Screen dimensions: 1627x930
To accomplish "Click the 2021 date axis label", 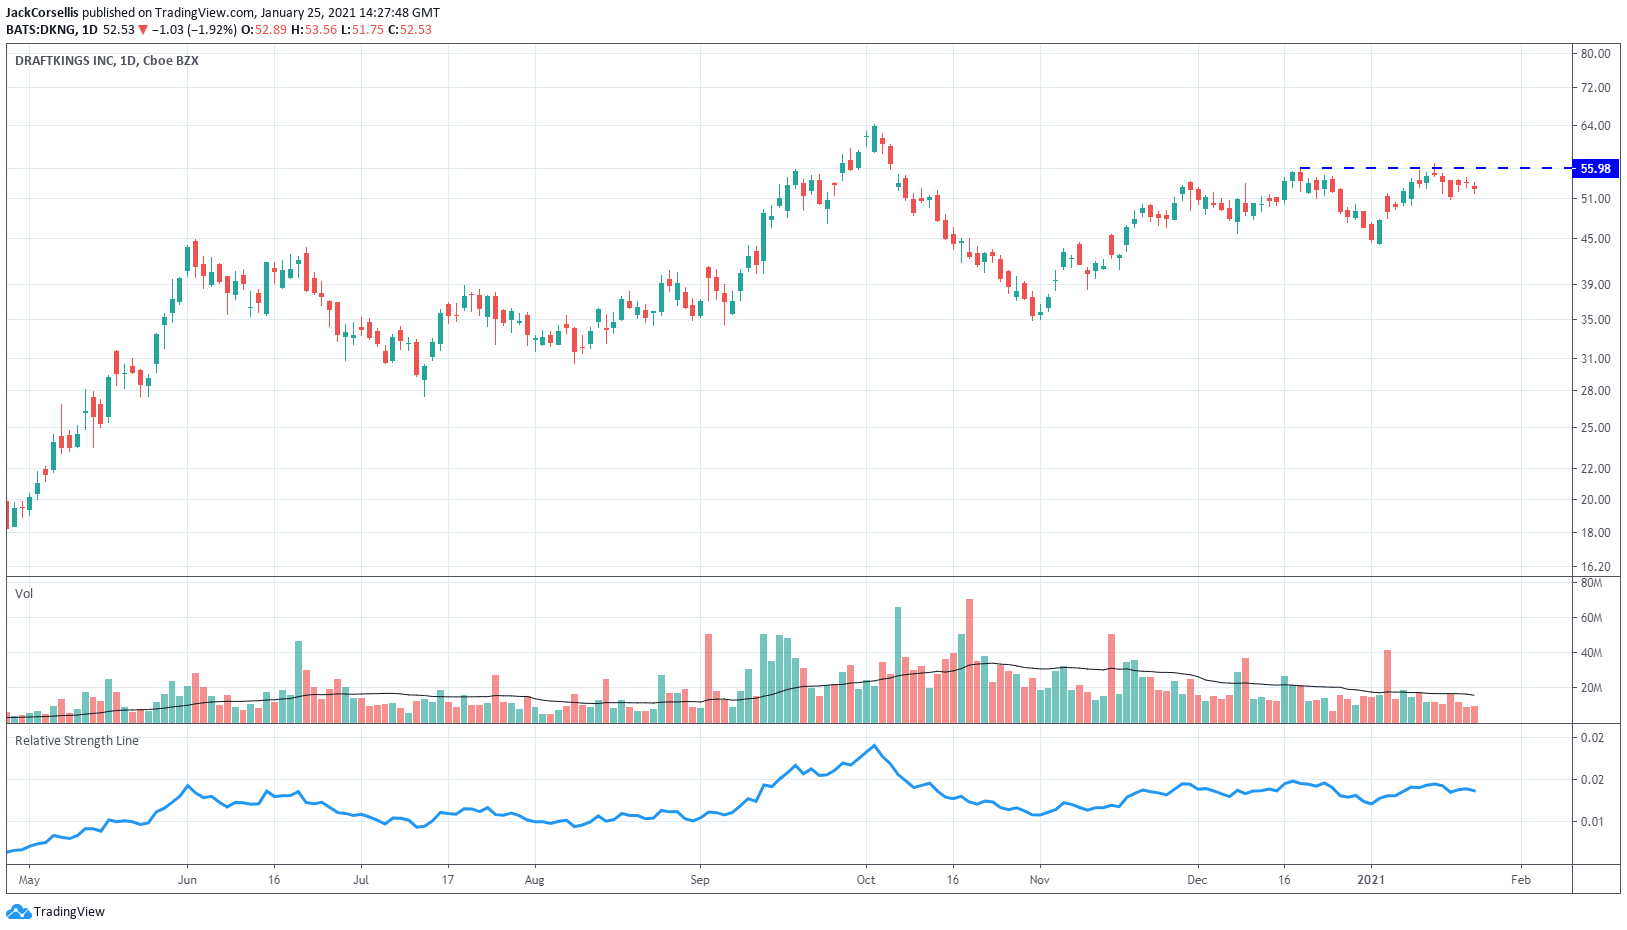I will click(1371, 881).
